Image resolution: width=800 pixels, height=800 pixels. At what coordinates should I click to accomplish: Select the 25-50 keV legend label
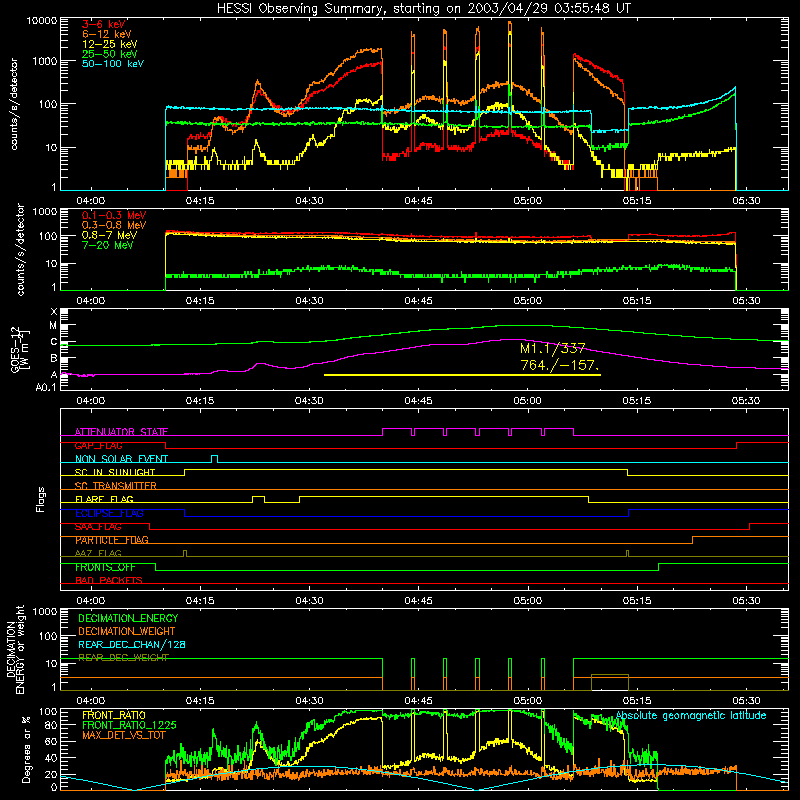coord(110,54)
